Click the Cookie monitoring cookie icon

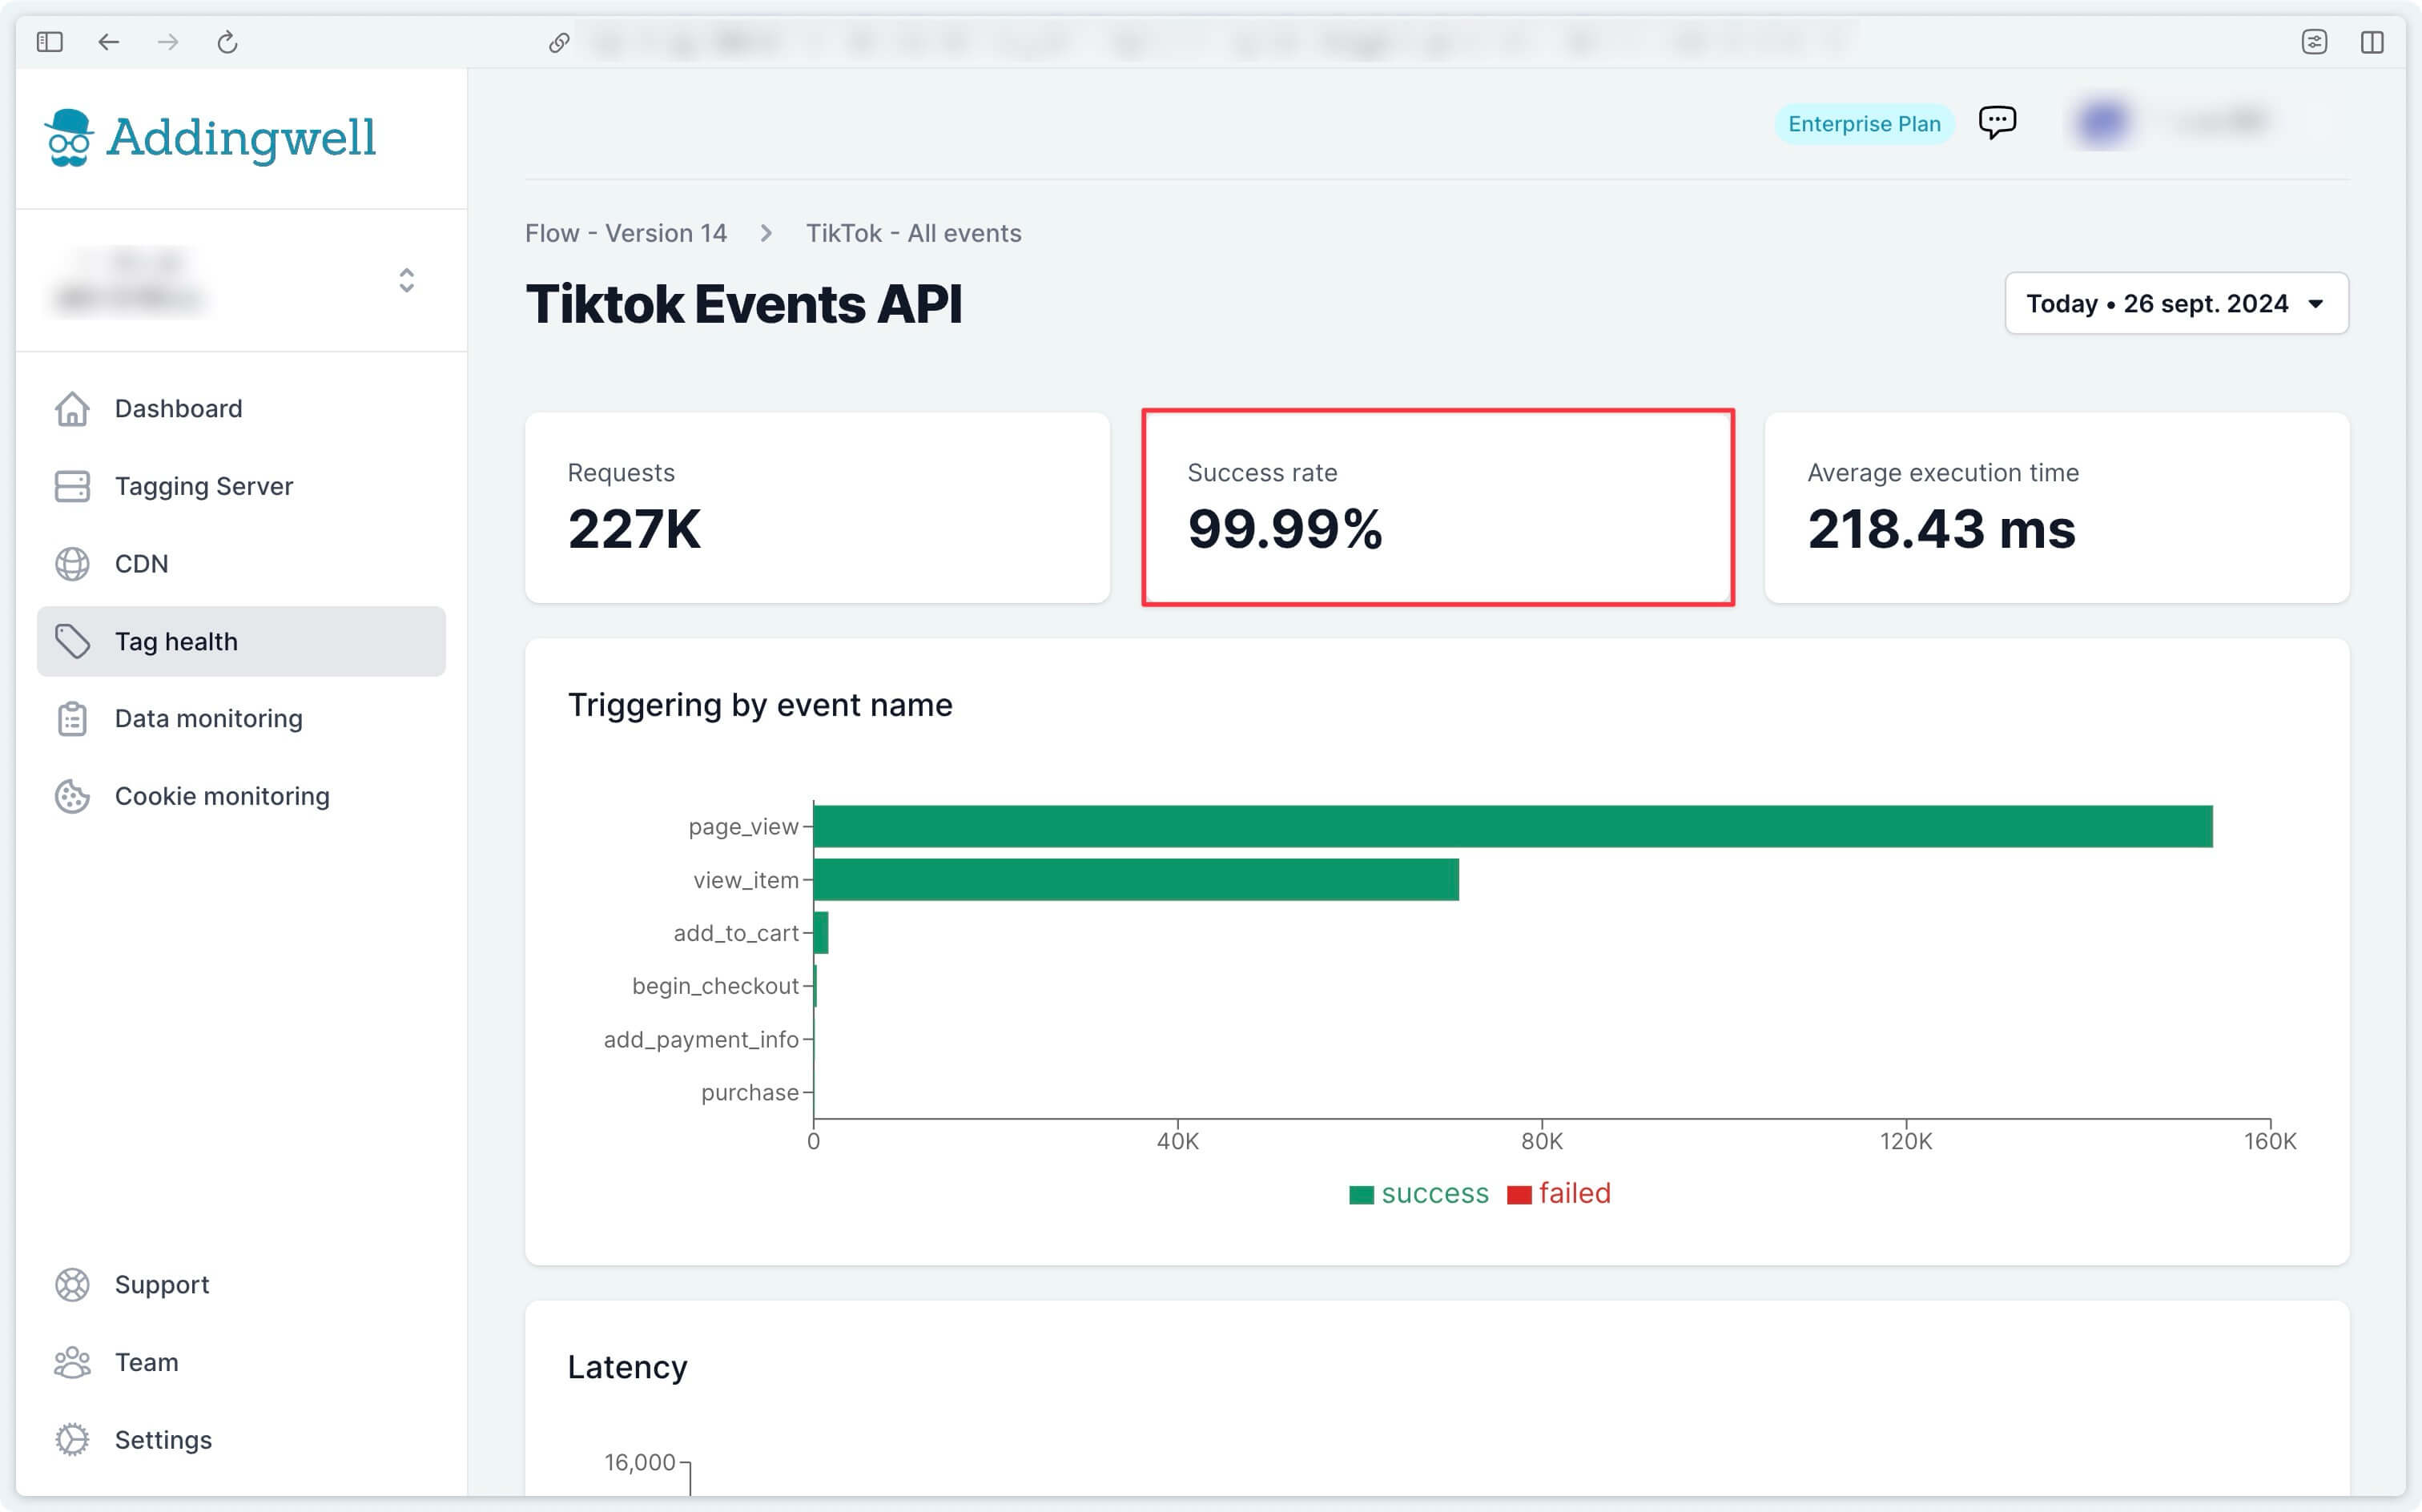[72, 796]
